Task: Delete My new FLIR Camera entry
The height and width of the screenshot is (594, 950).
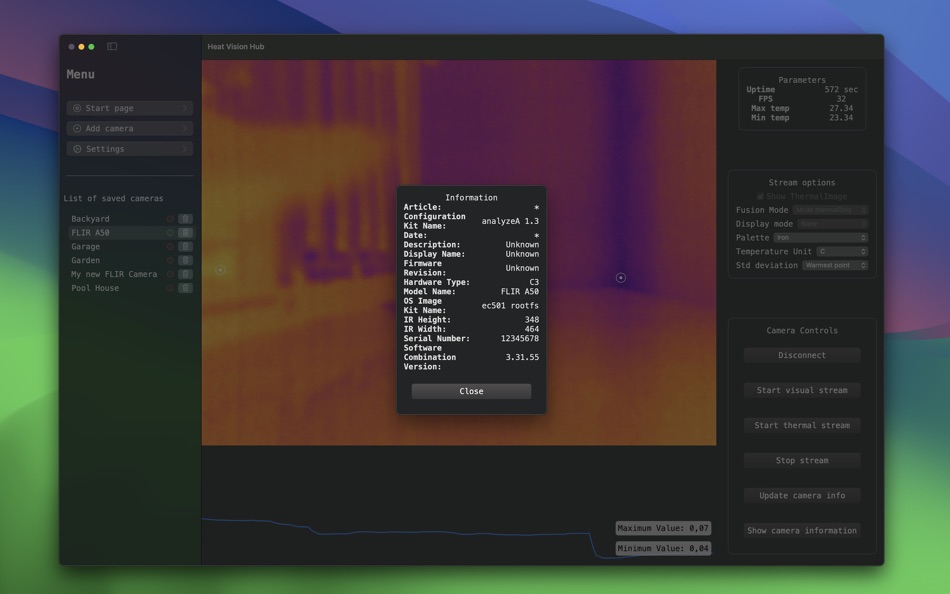Action: click(185, 275)
